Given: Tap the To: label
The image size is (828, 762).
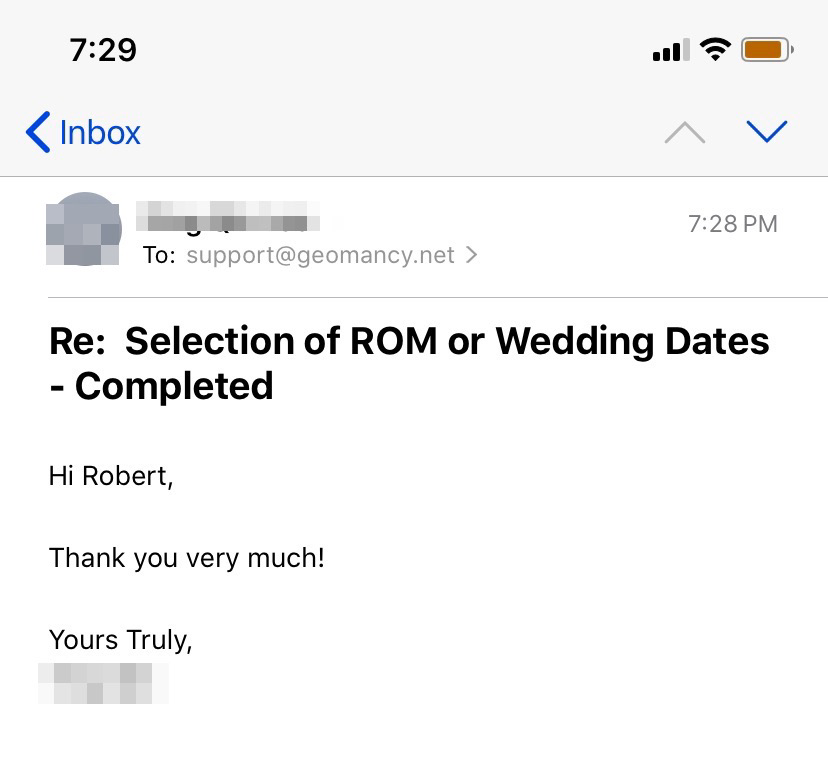Looking at the screenshot, I should (159, 255).
